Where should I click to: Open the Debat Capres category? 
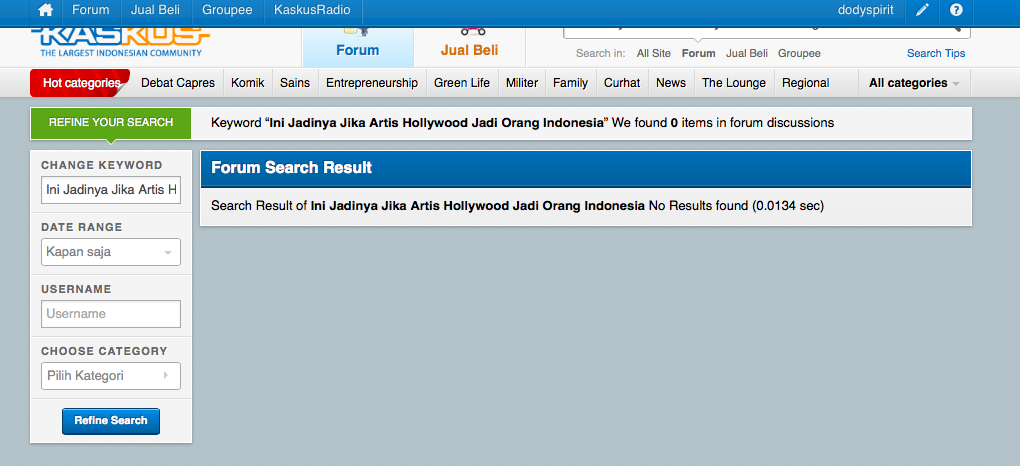178,83
